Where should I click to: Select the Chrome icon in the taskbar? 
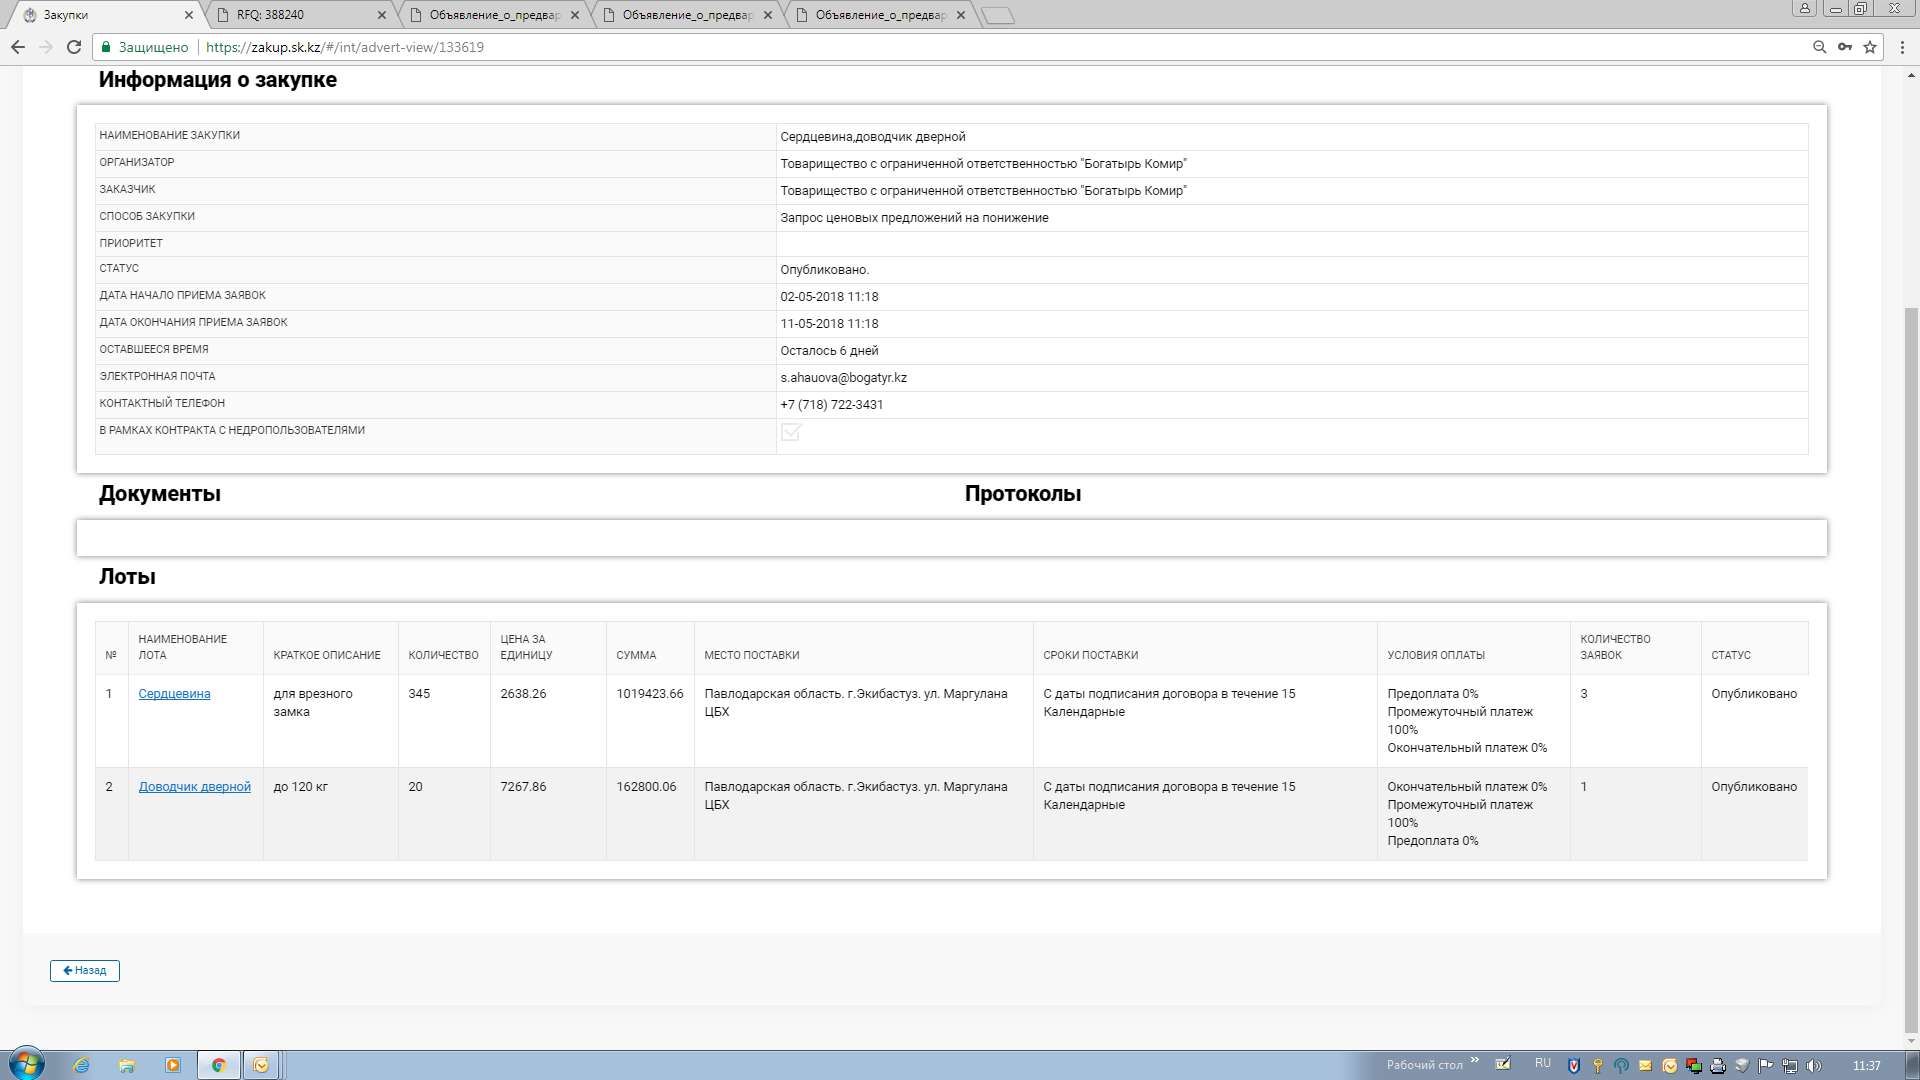coord(219,1066)
